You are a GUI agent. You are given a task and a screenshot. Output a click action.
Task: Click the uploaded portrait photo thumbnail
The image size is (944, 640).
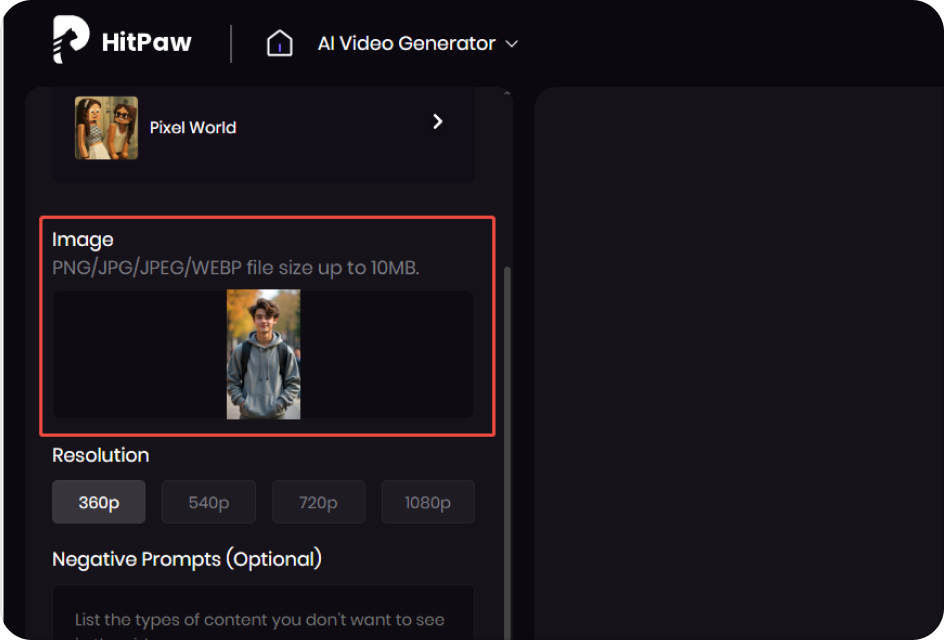265,353
